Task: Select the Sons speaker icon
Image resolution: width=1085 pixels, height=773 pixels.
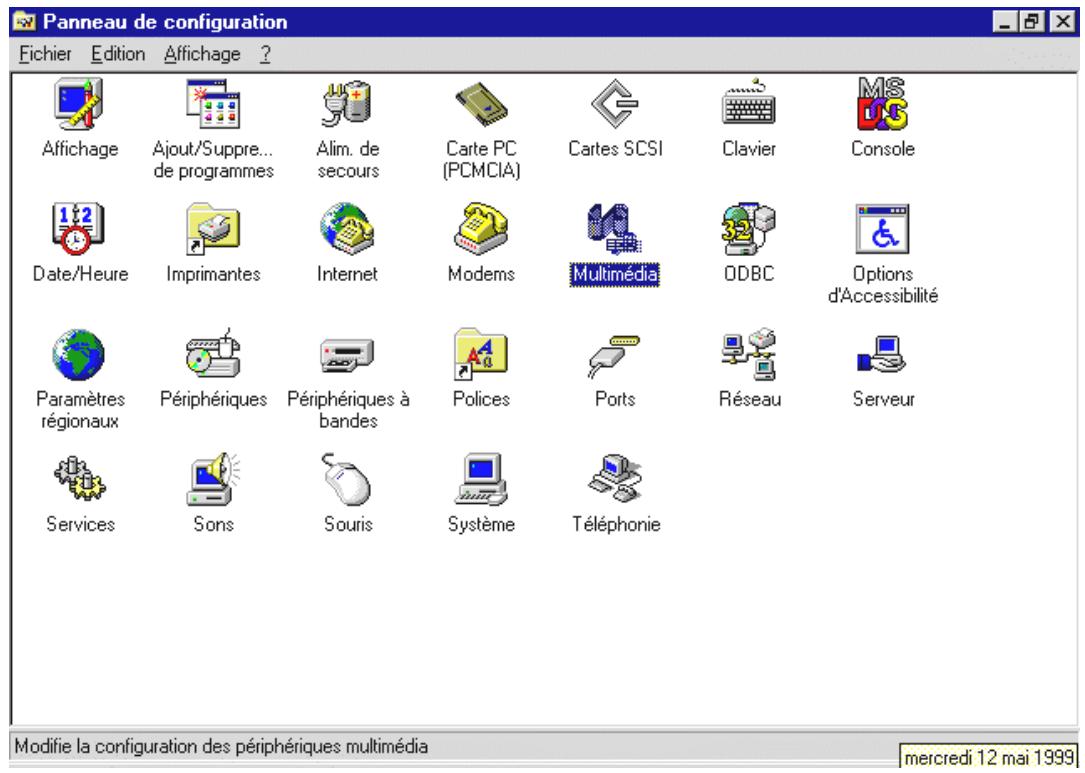Action: tap(213, 479)
